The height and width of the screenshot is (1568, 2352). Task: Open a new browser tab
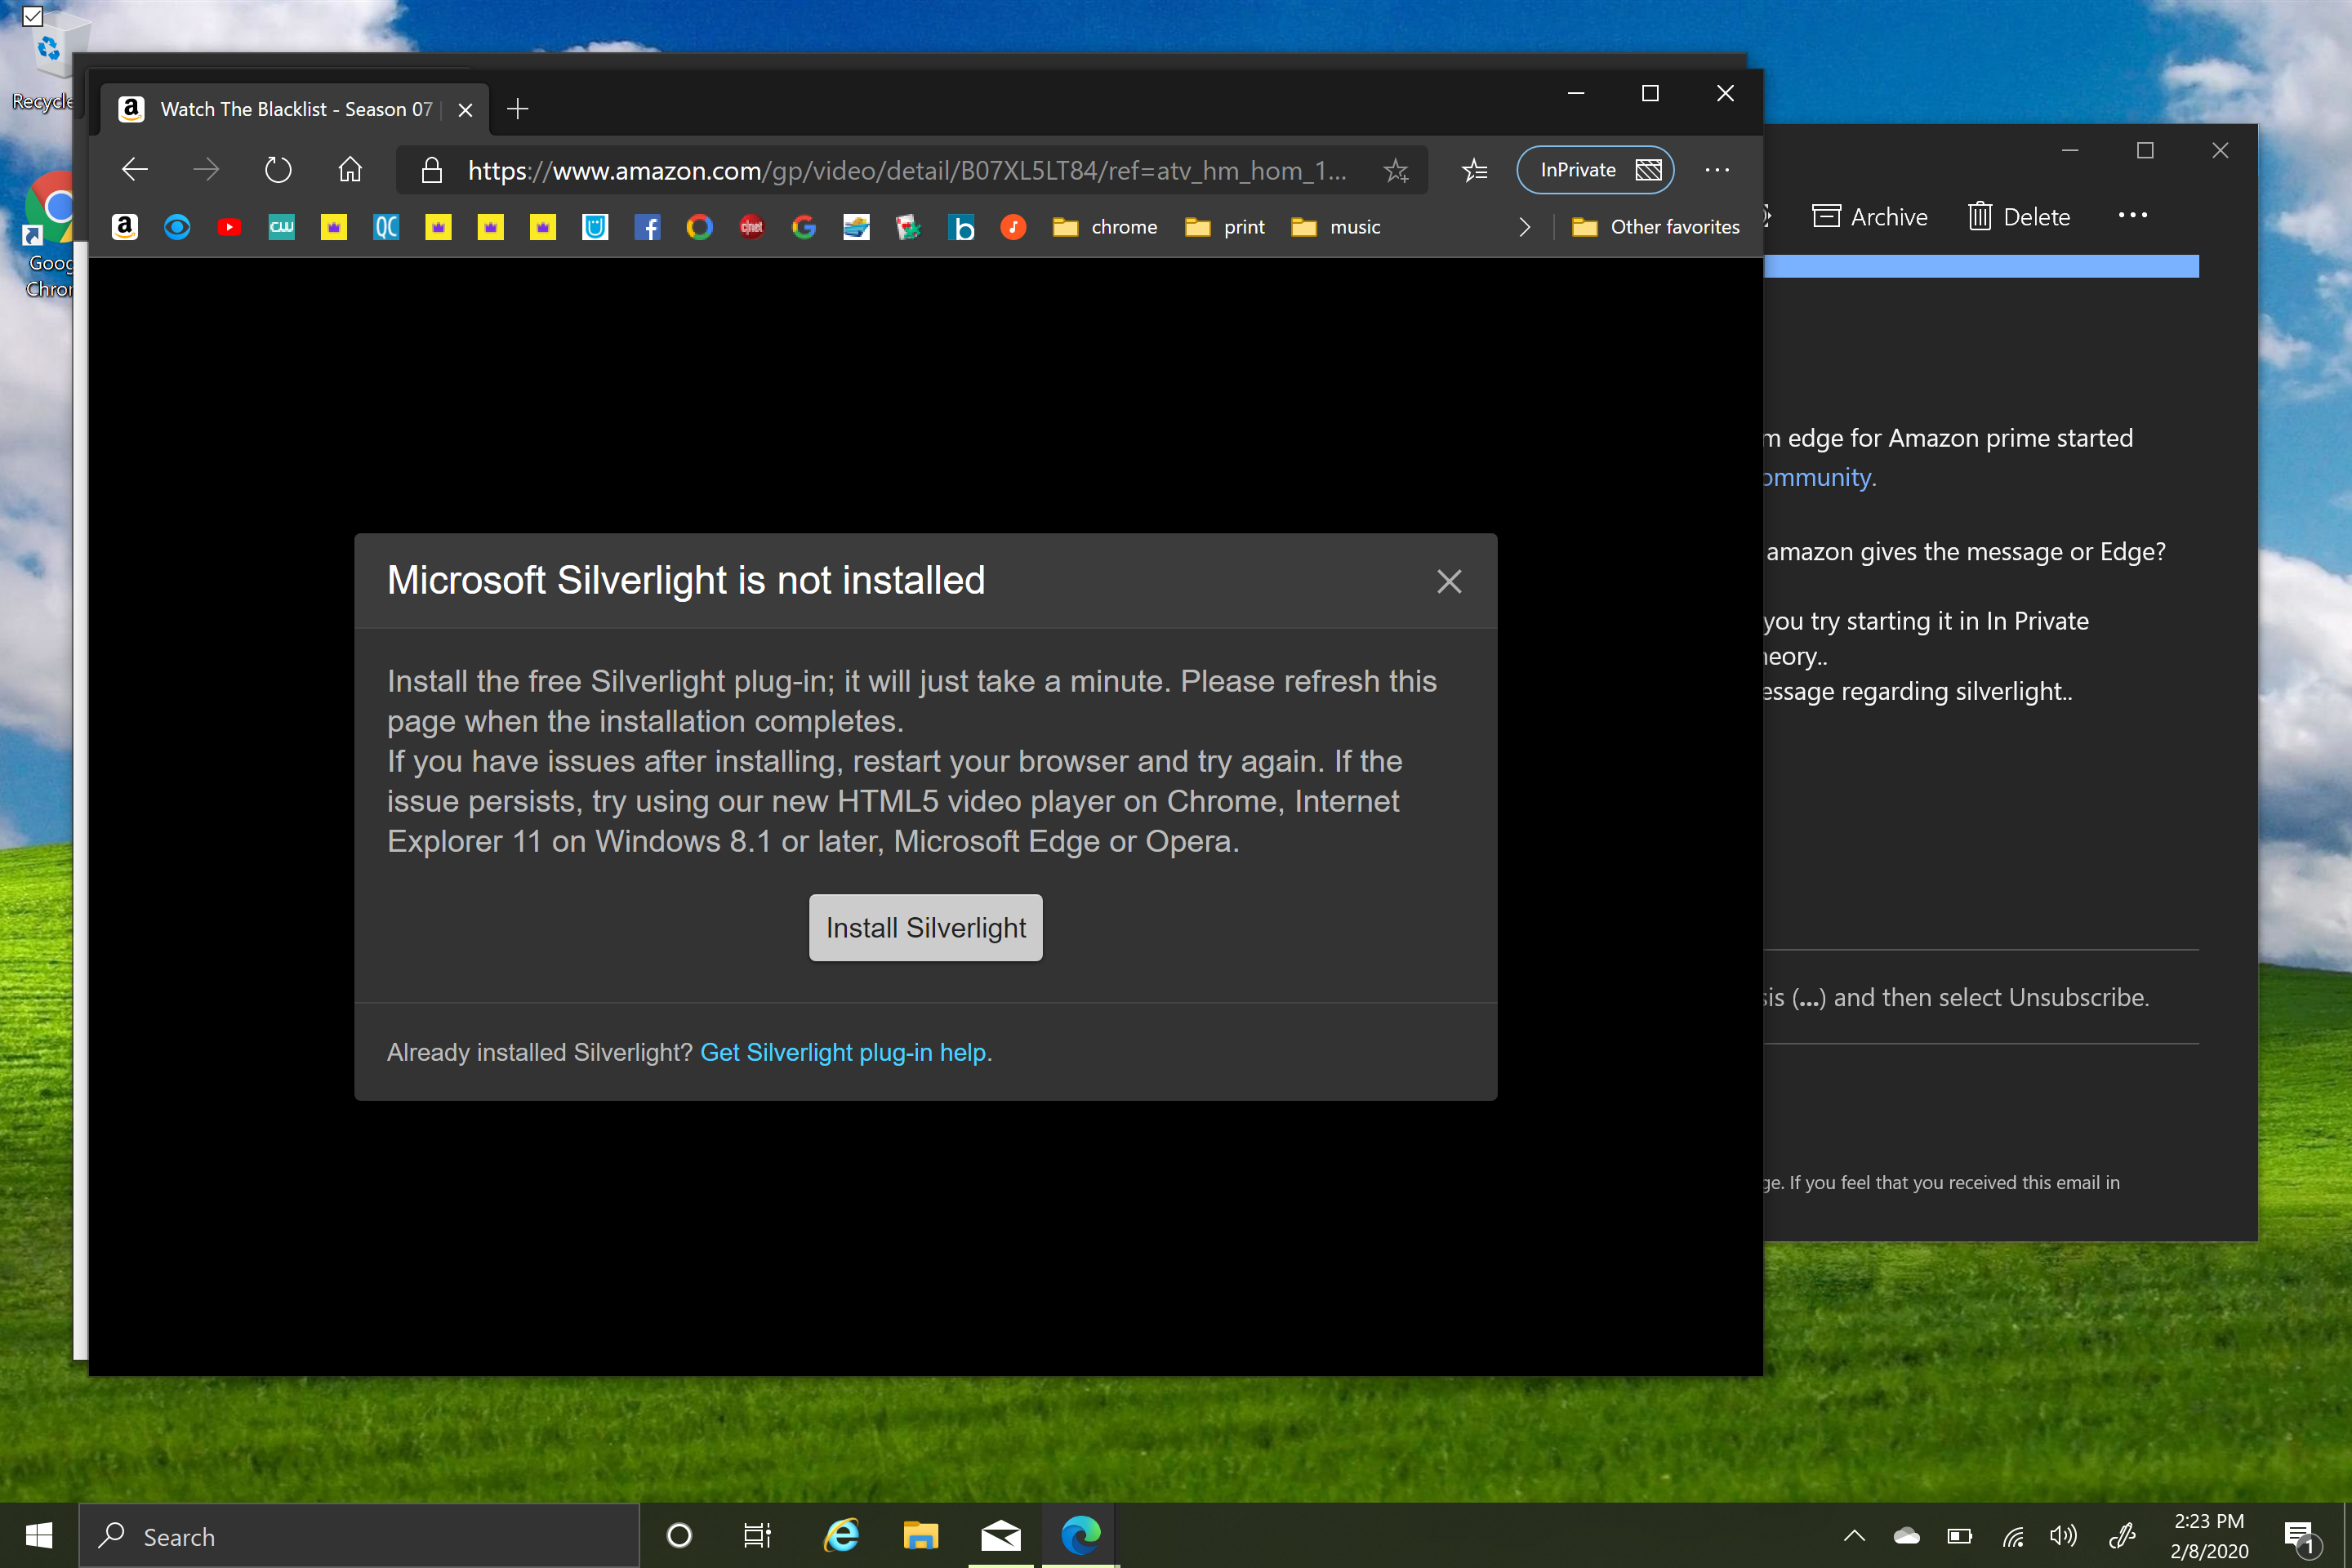tap(517, 109)
